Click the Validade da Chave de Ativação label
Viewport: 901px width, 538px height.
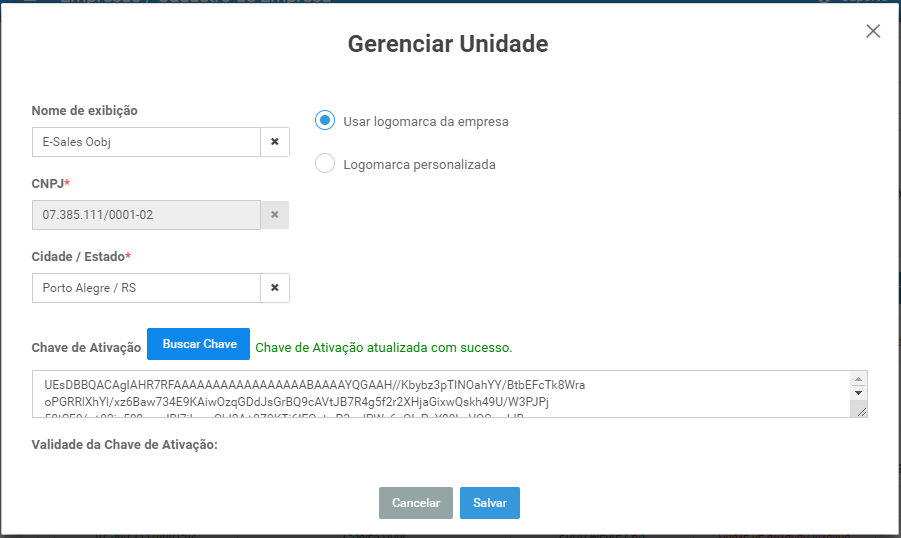coord(125,445)
